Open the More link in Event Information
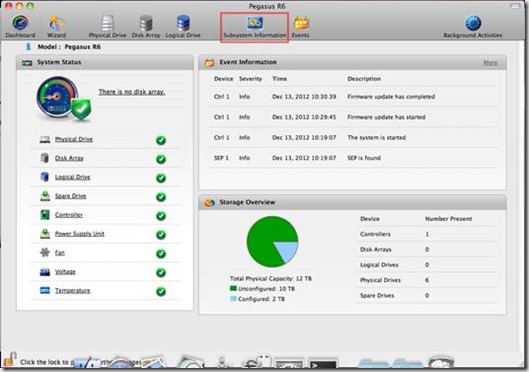Screen dimensions: 529x372 (490, 63)
